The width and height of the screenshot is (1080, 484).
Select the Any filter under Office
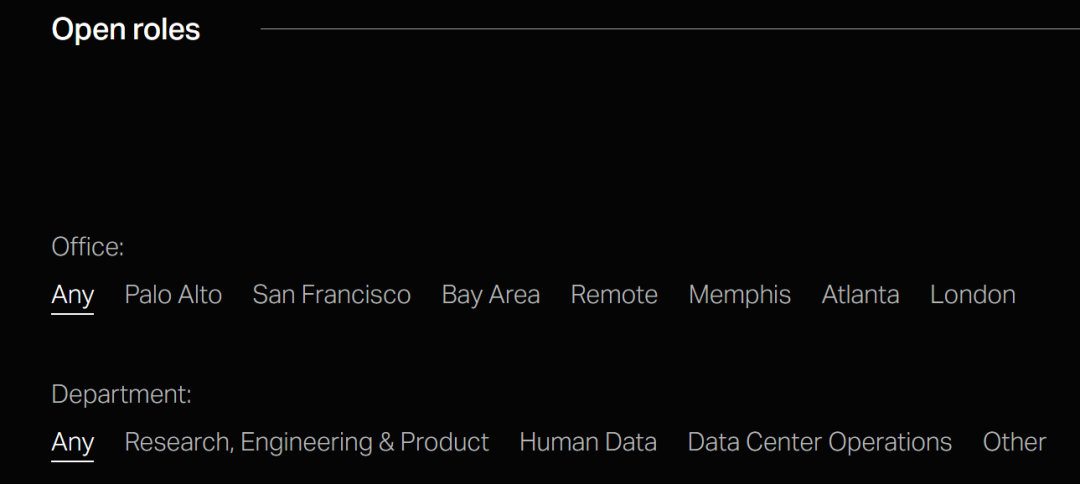(x=72, y=295)
